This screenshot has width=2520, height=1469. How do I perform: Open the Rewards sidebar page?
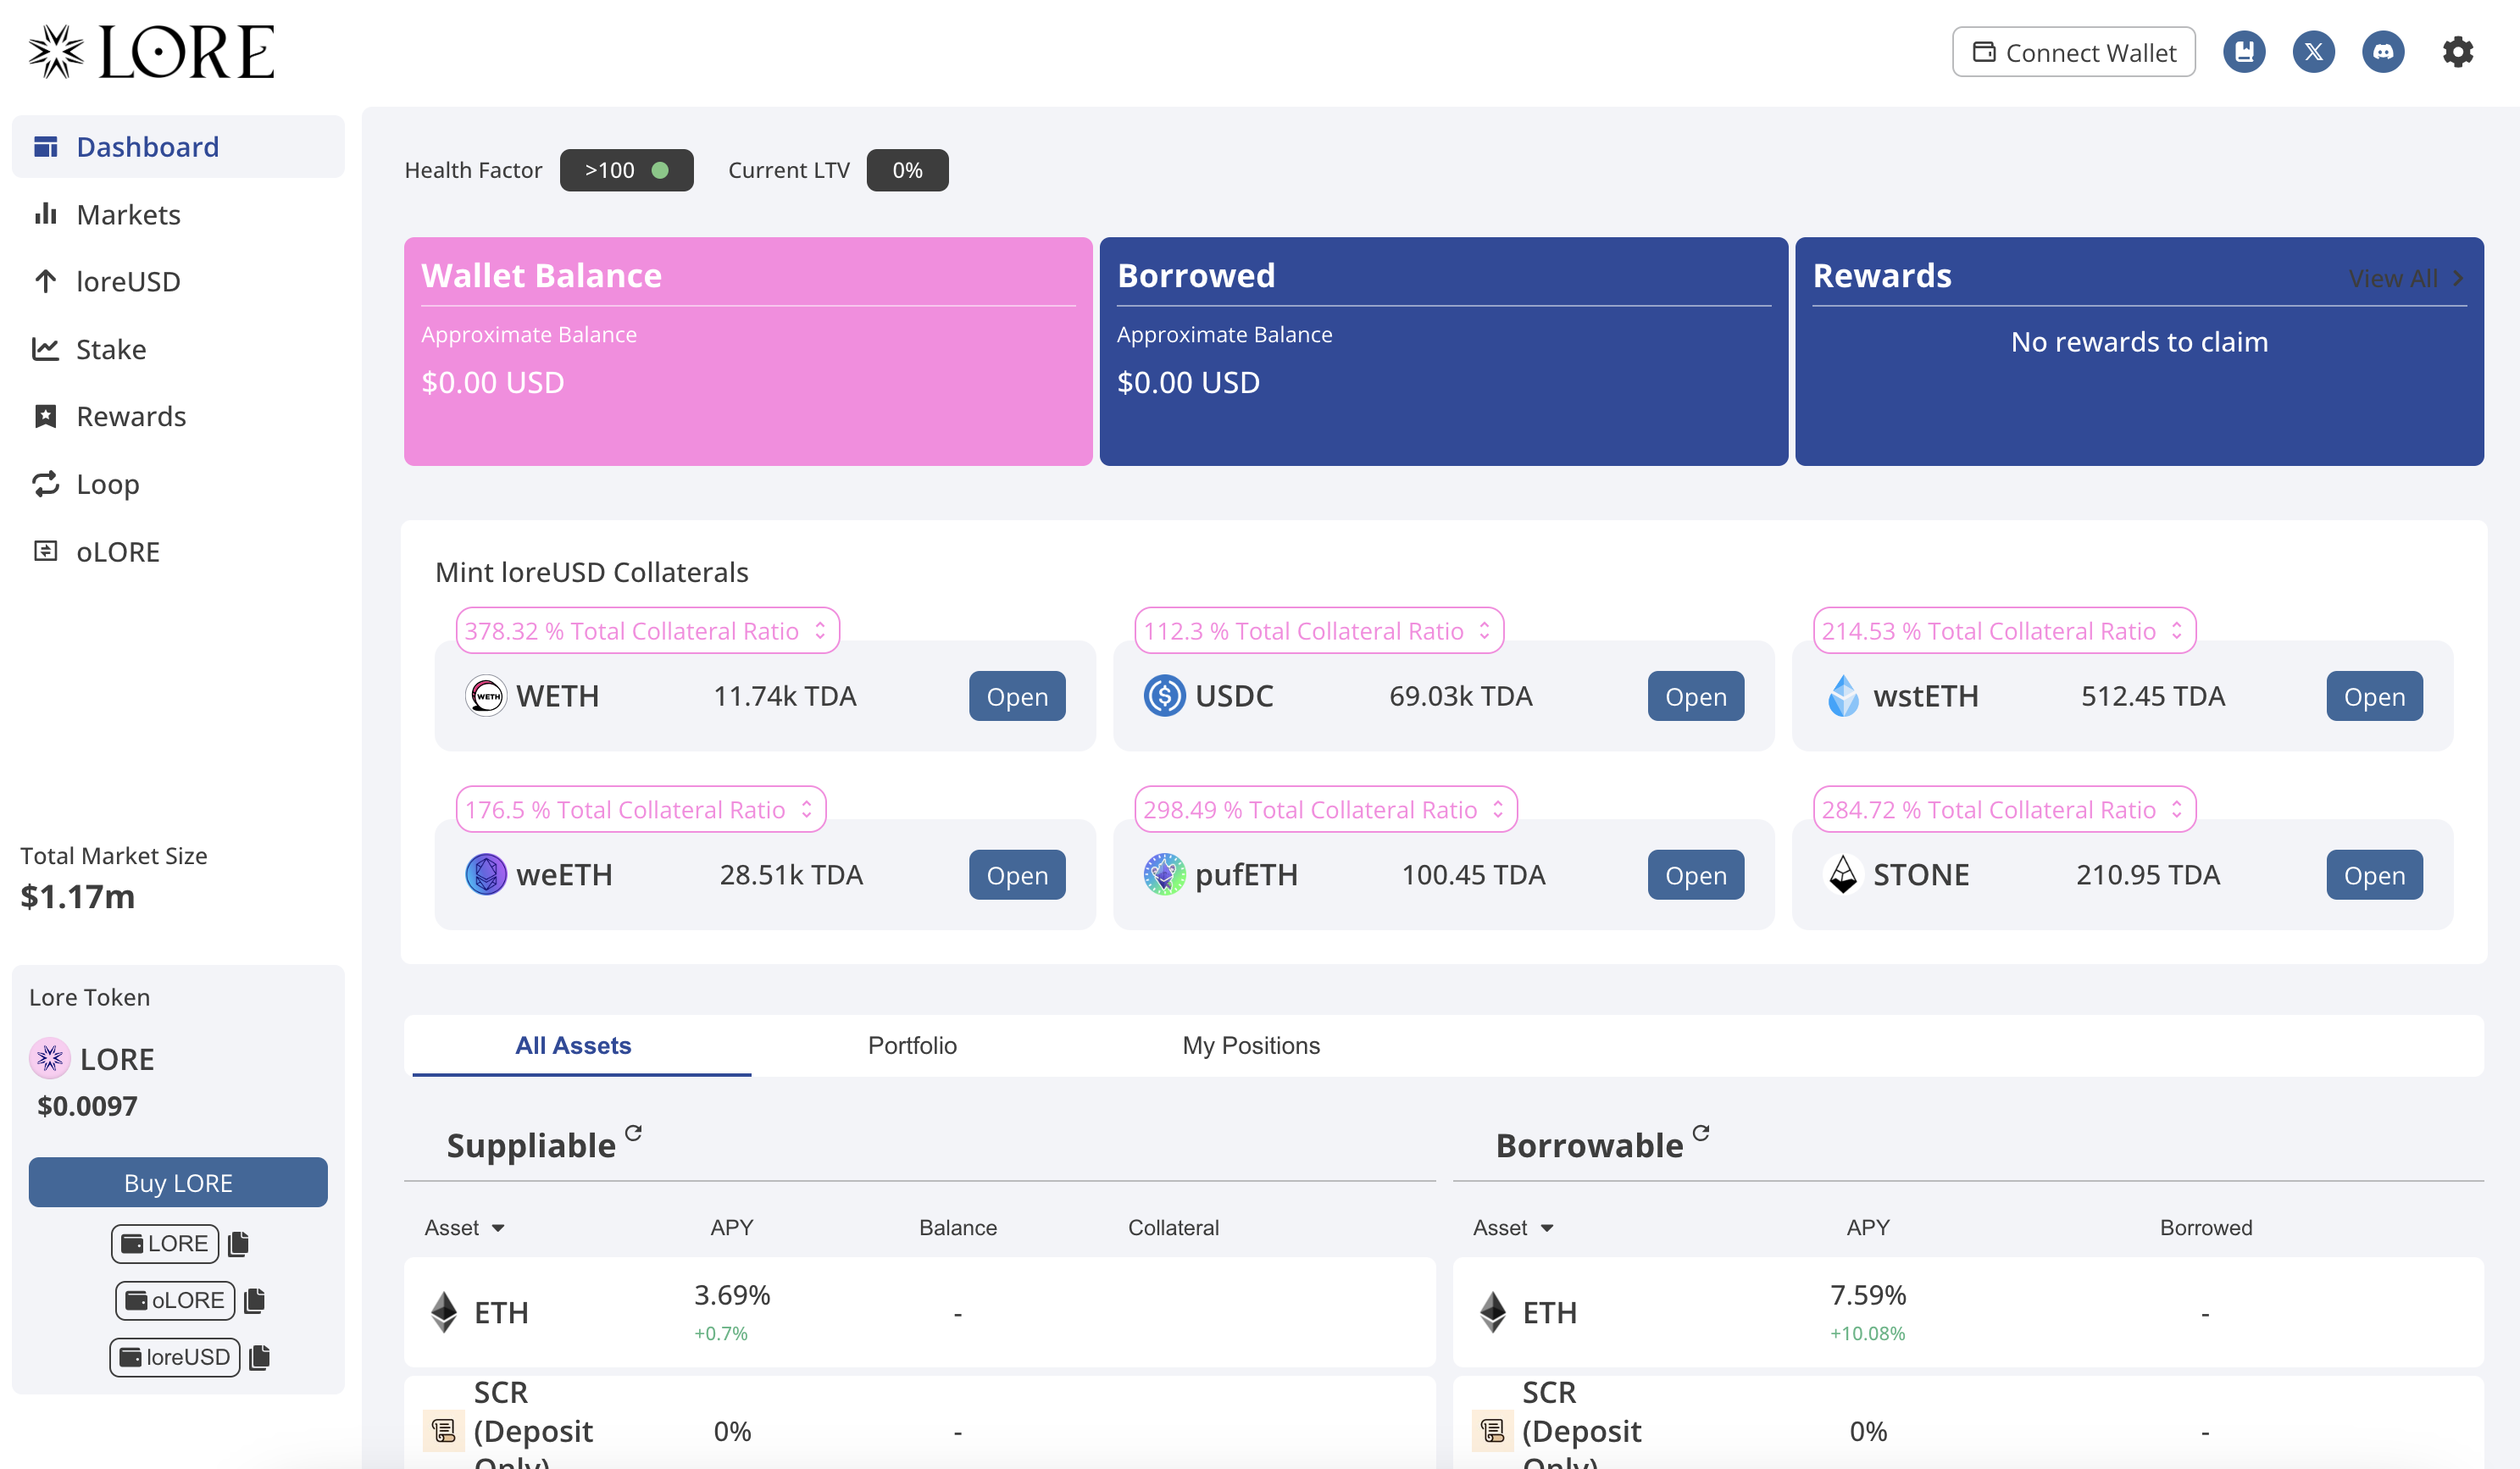click(178, 417)
